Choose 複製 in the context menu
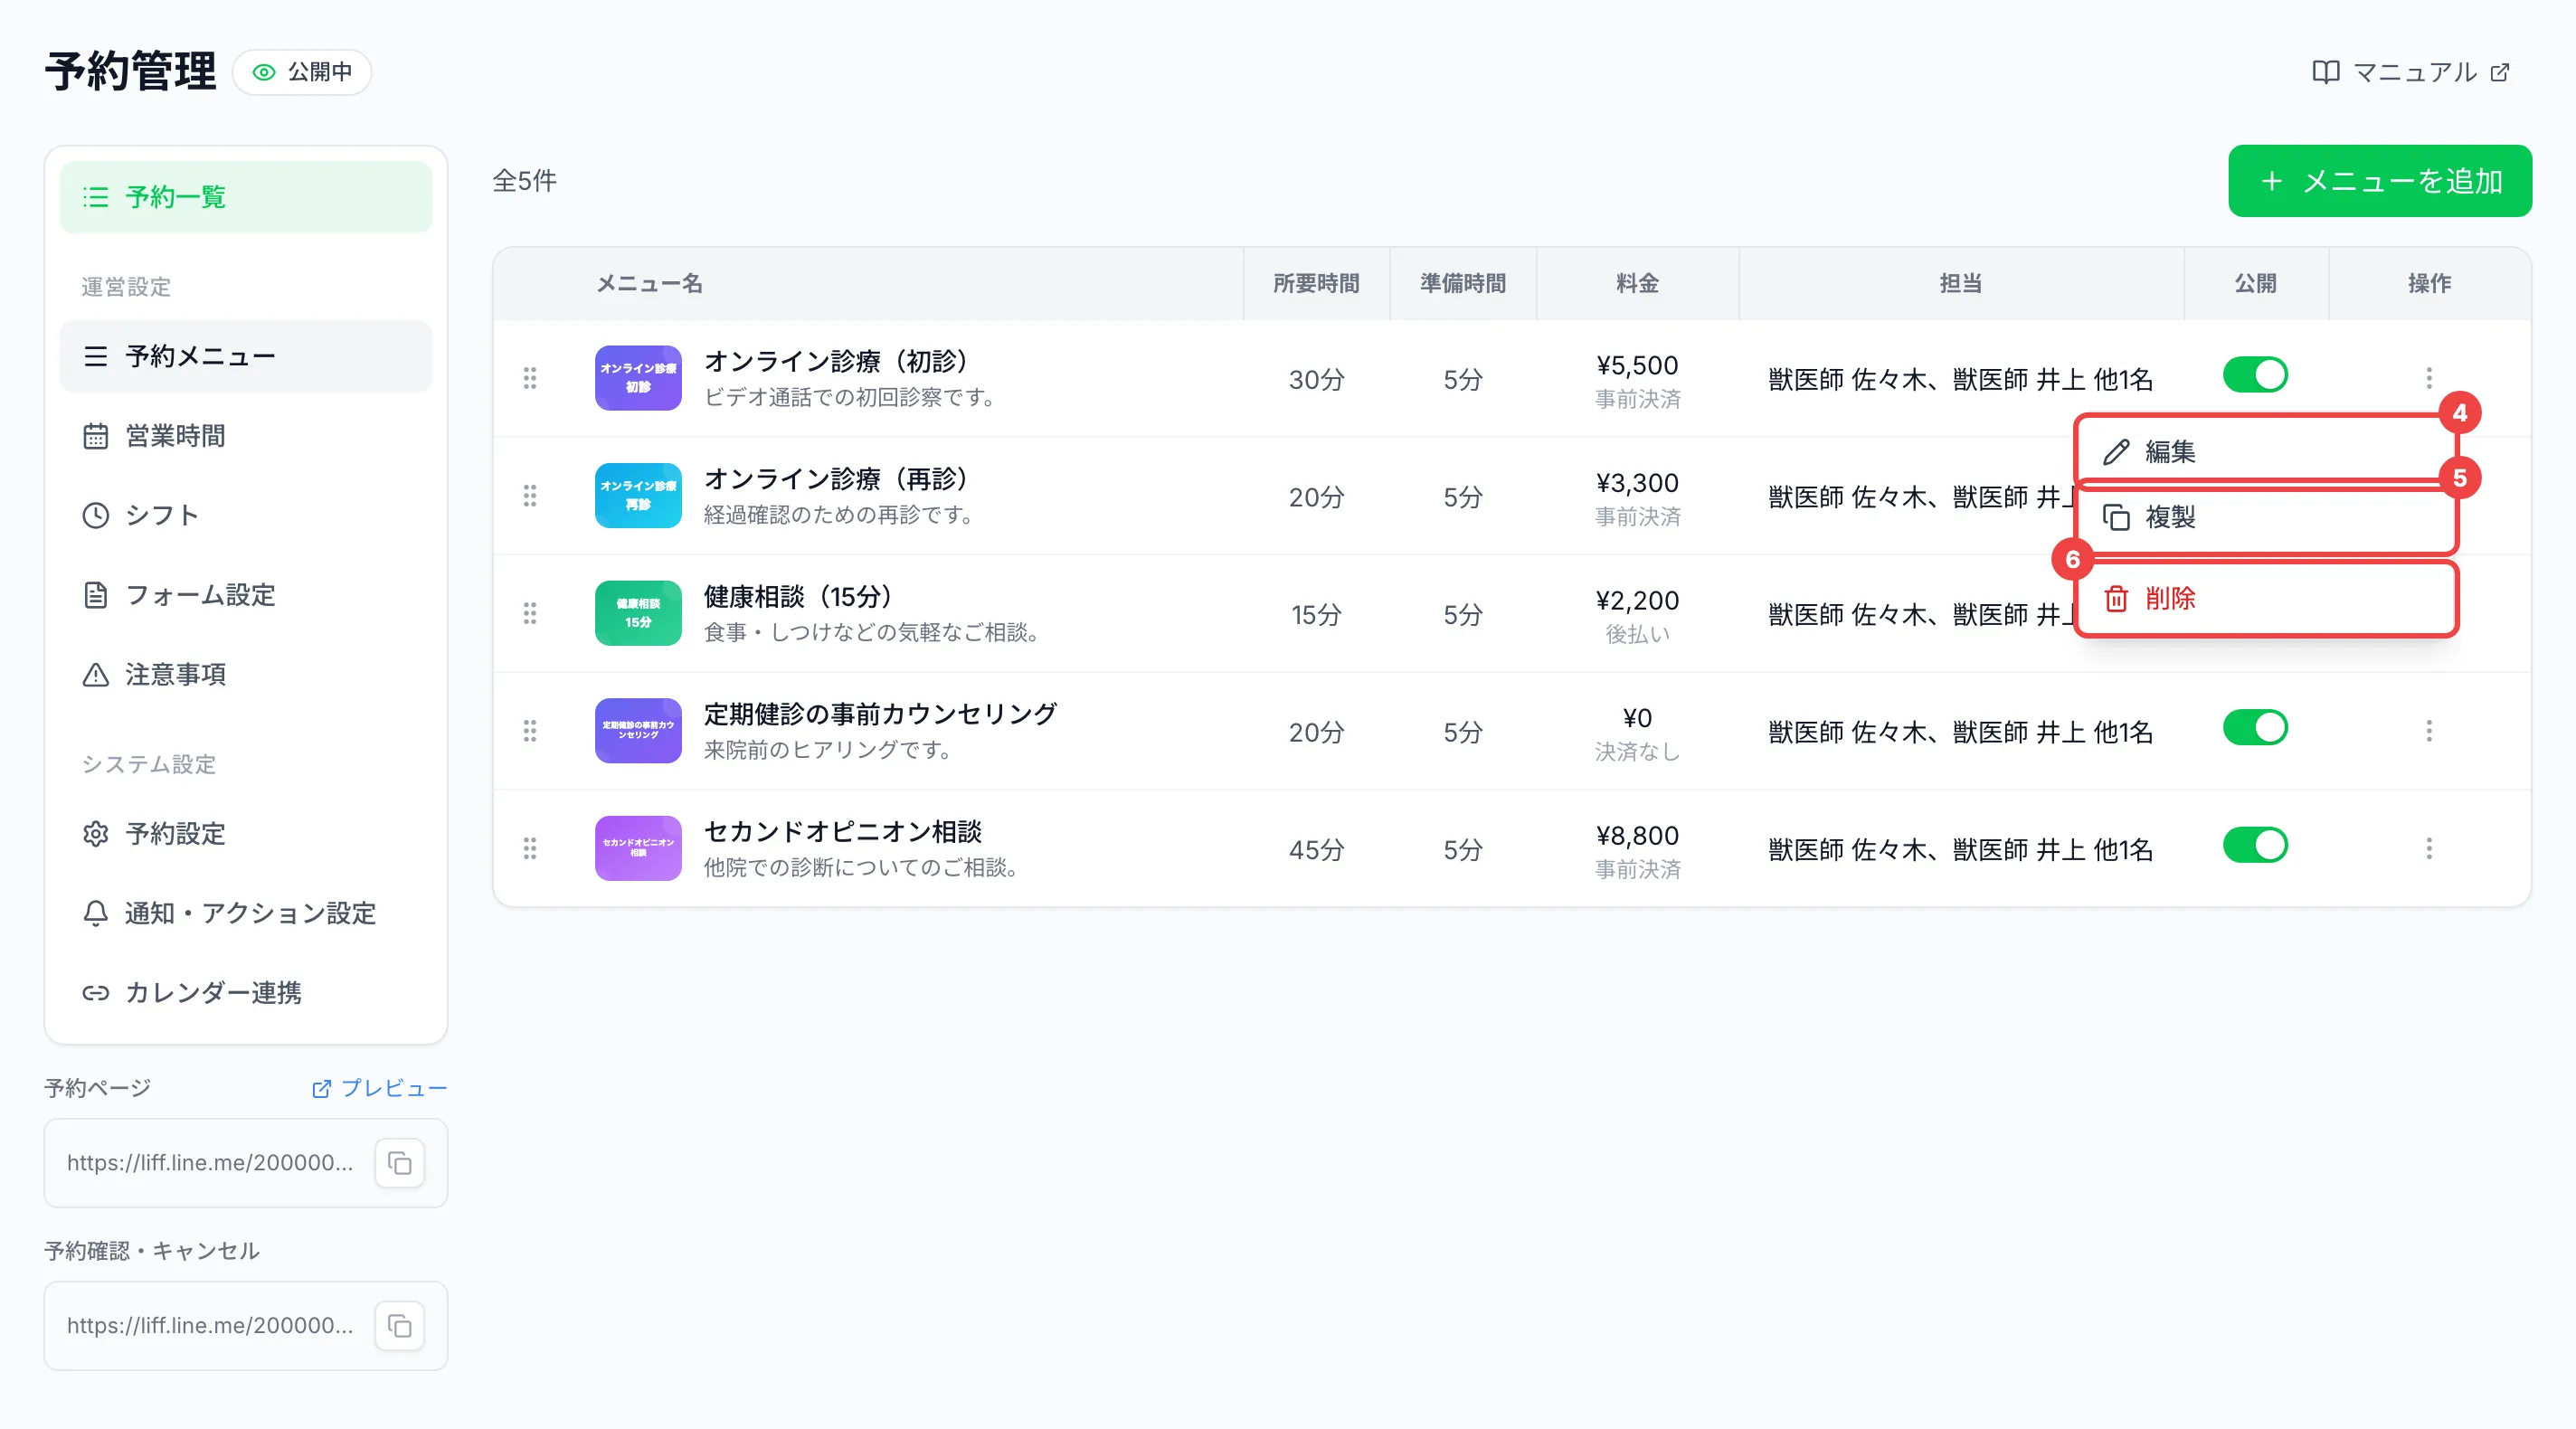This screenshot has width=2576, height=1429. click(2265, 517)
